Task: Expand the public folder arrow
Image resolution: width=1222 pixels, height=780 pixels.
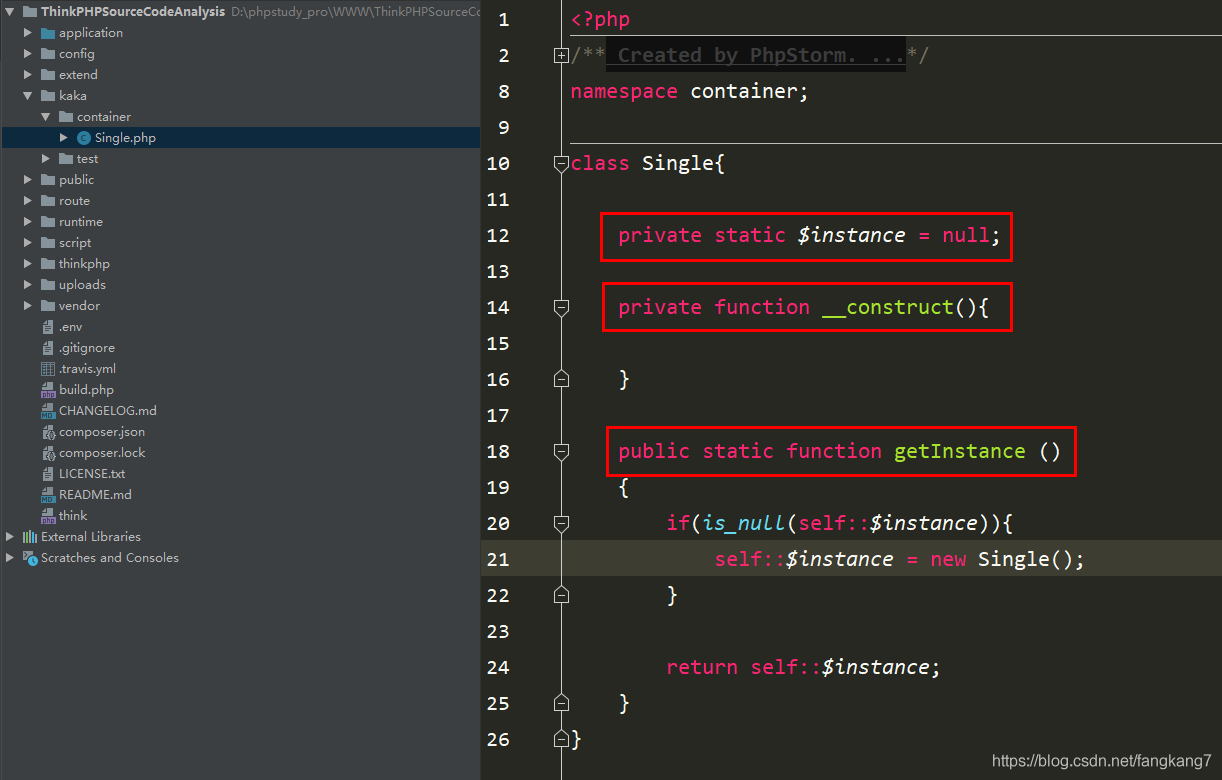Action: point(28,180)
